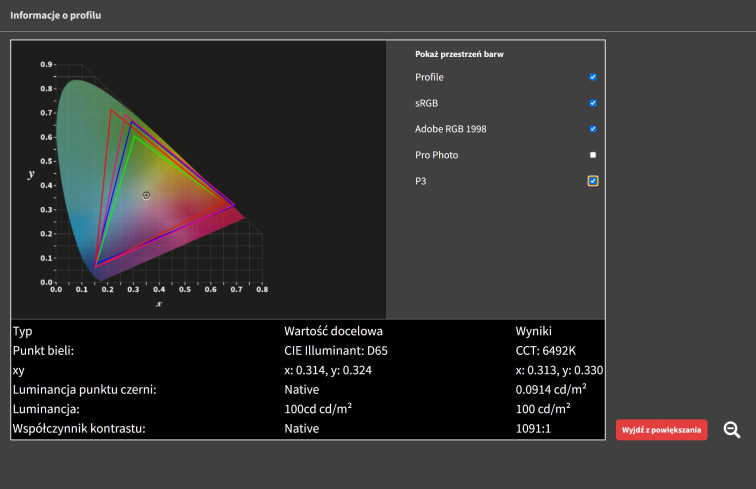Click the CIE Illuminant: D65 target value

341,351
